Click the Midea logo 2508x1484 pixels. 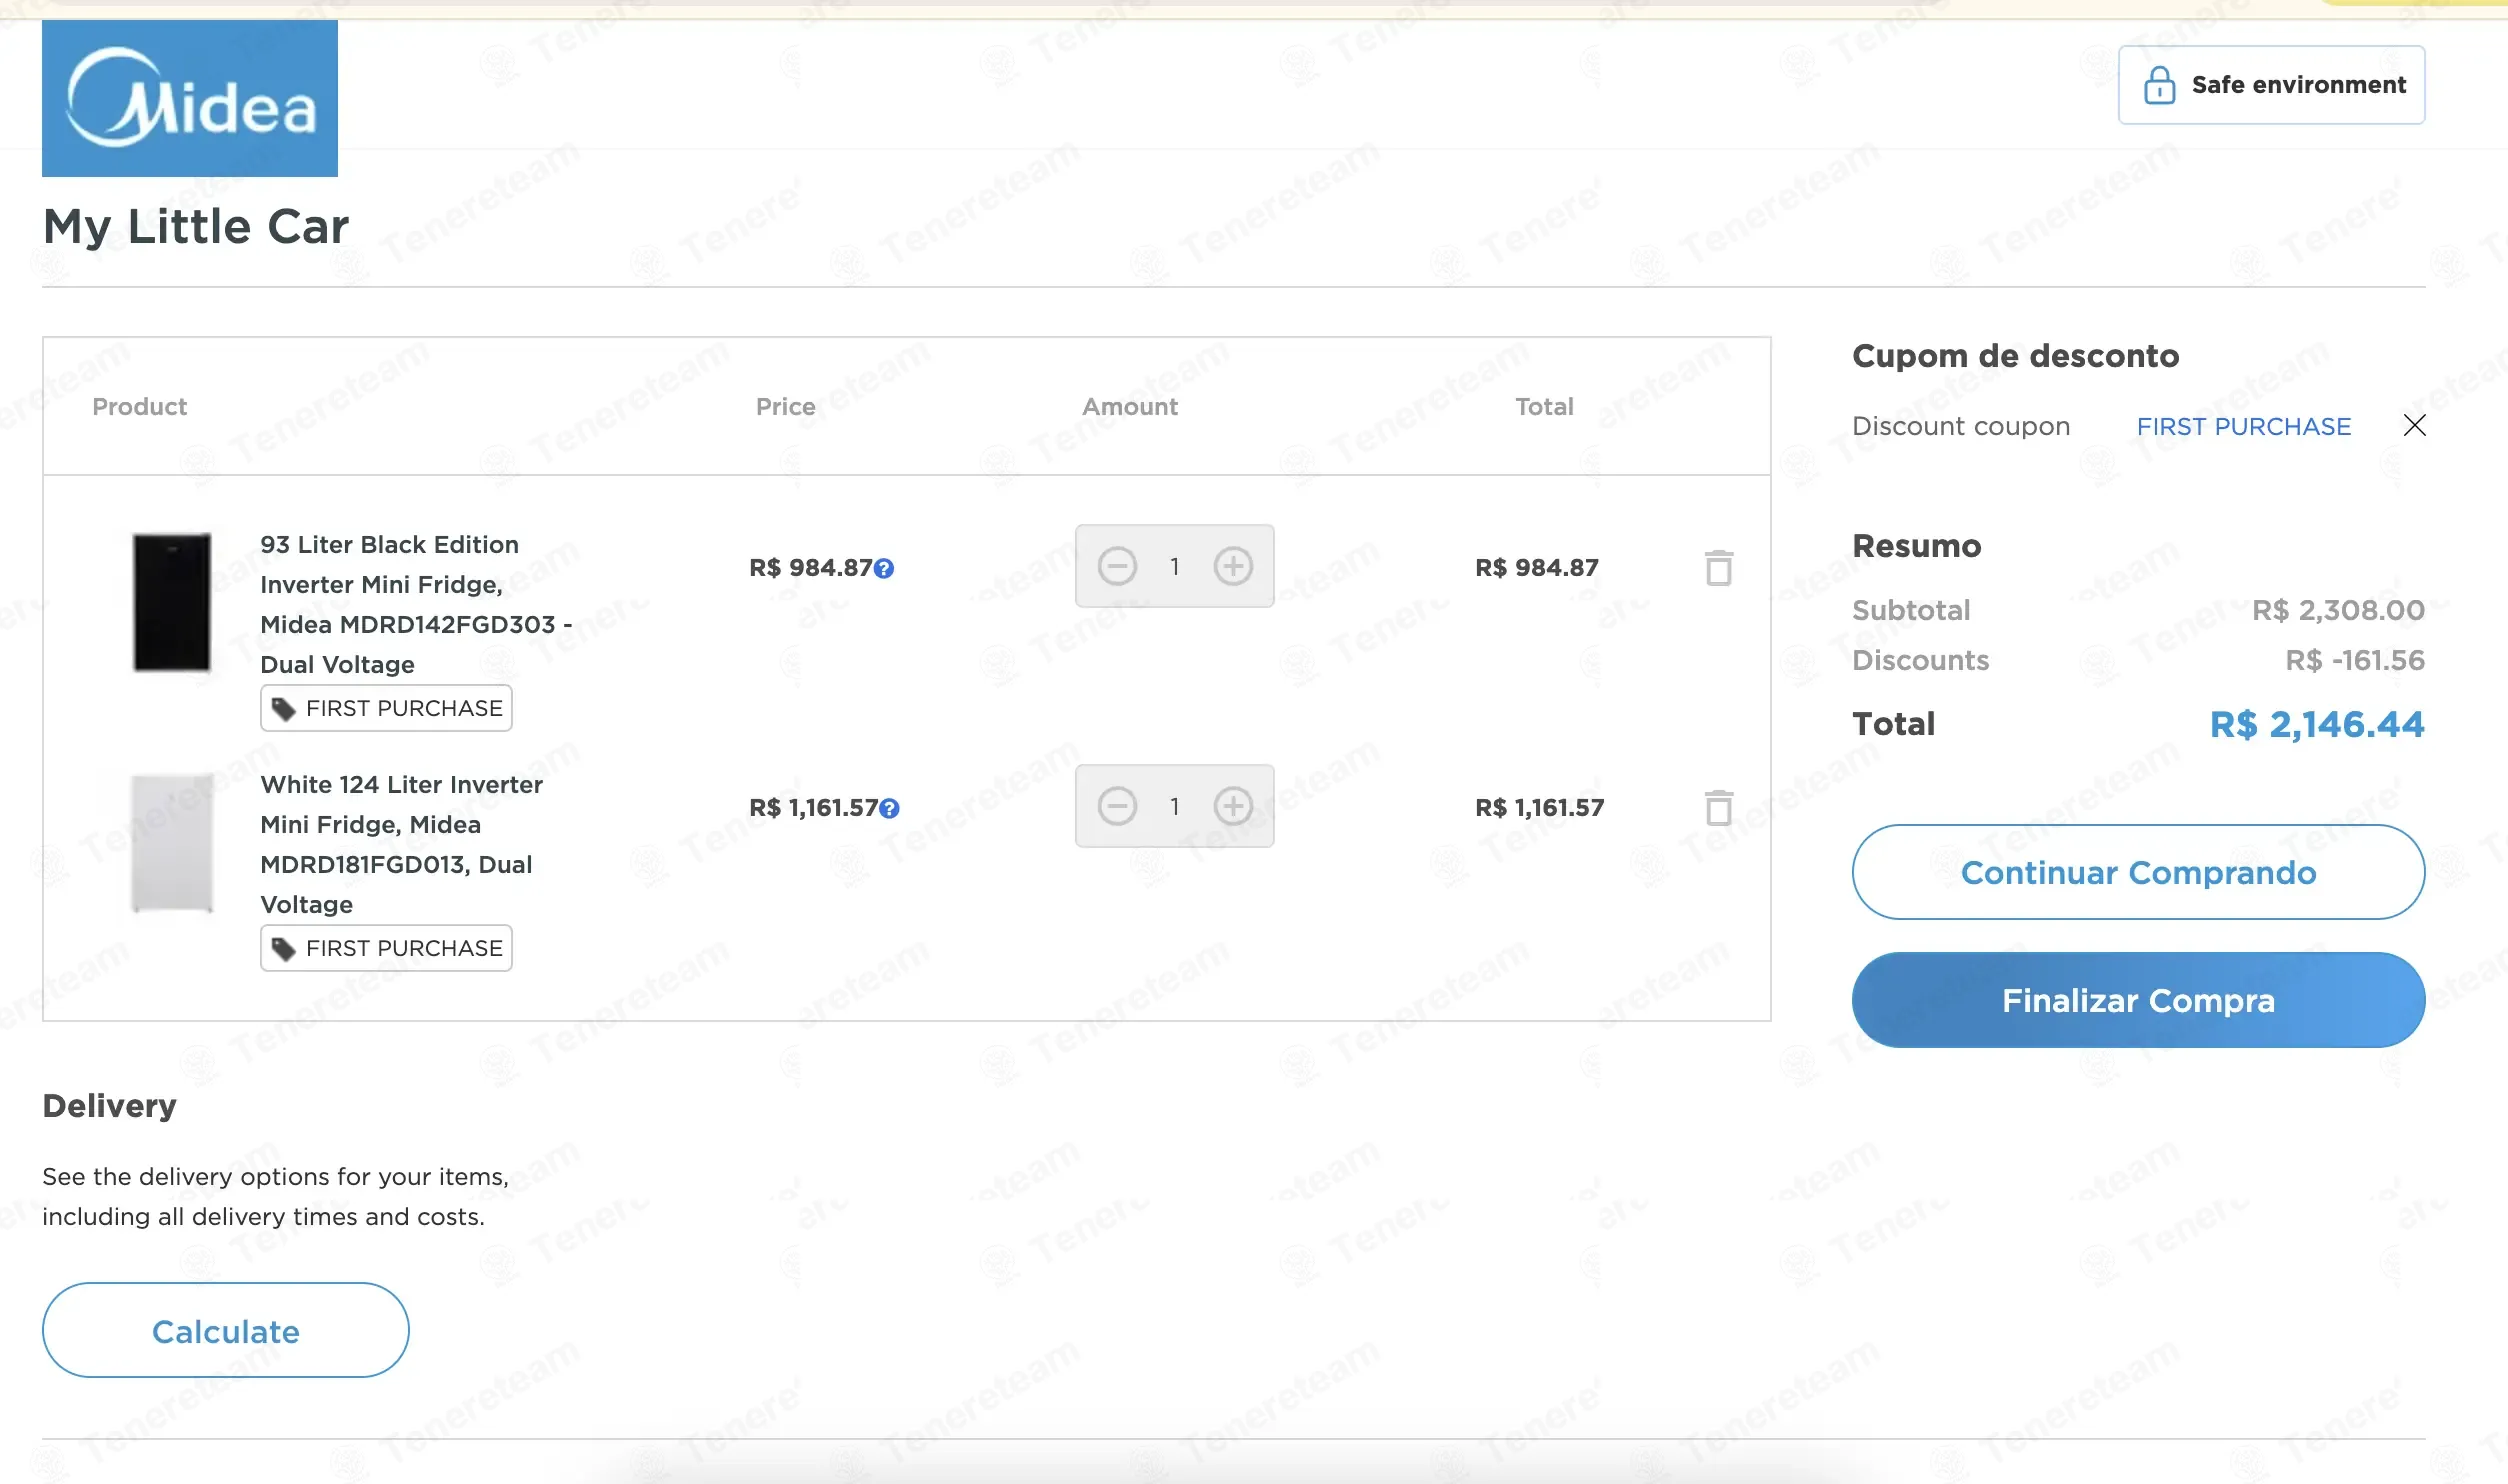pos(190,98)
